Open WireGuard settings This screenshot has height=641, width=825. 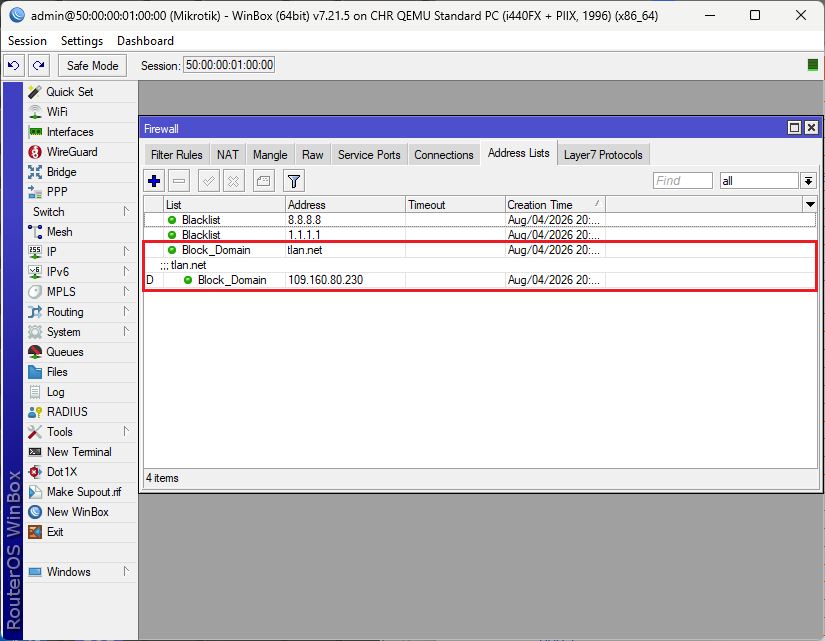(x=81, y=152)
